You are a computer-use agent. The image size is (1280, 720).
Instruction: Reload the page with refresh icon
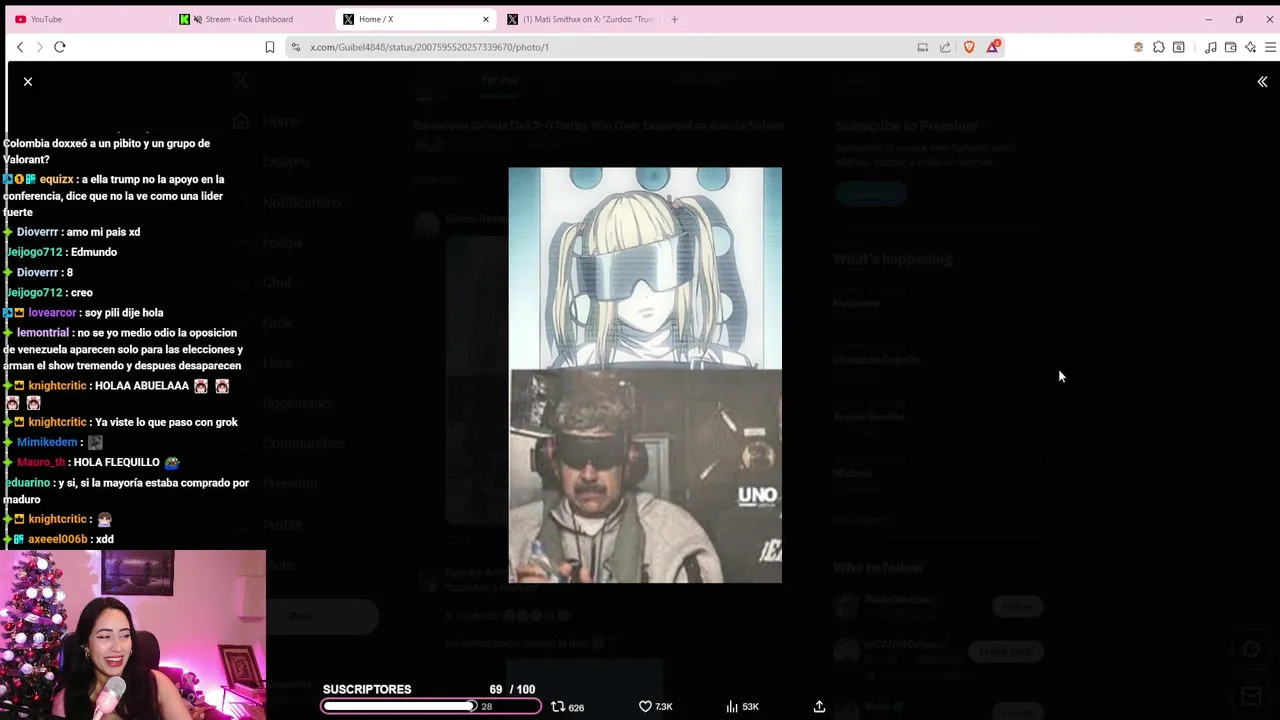60,47
